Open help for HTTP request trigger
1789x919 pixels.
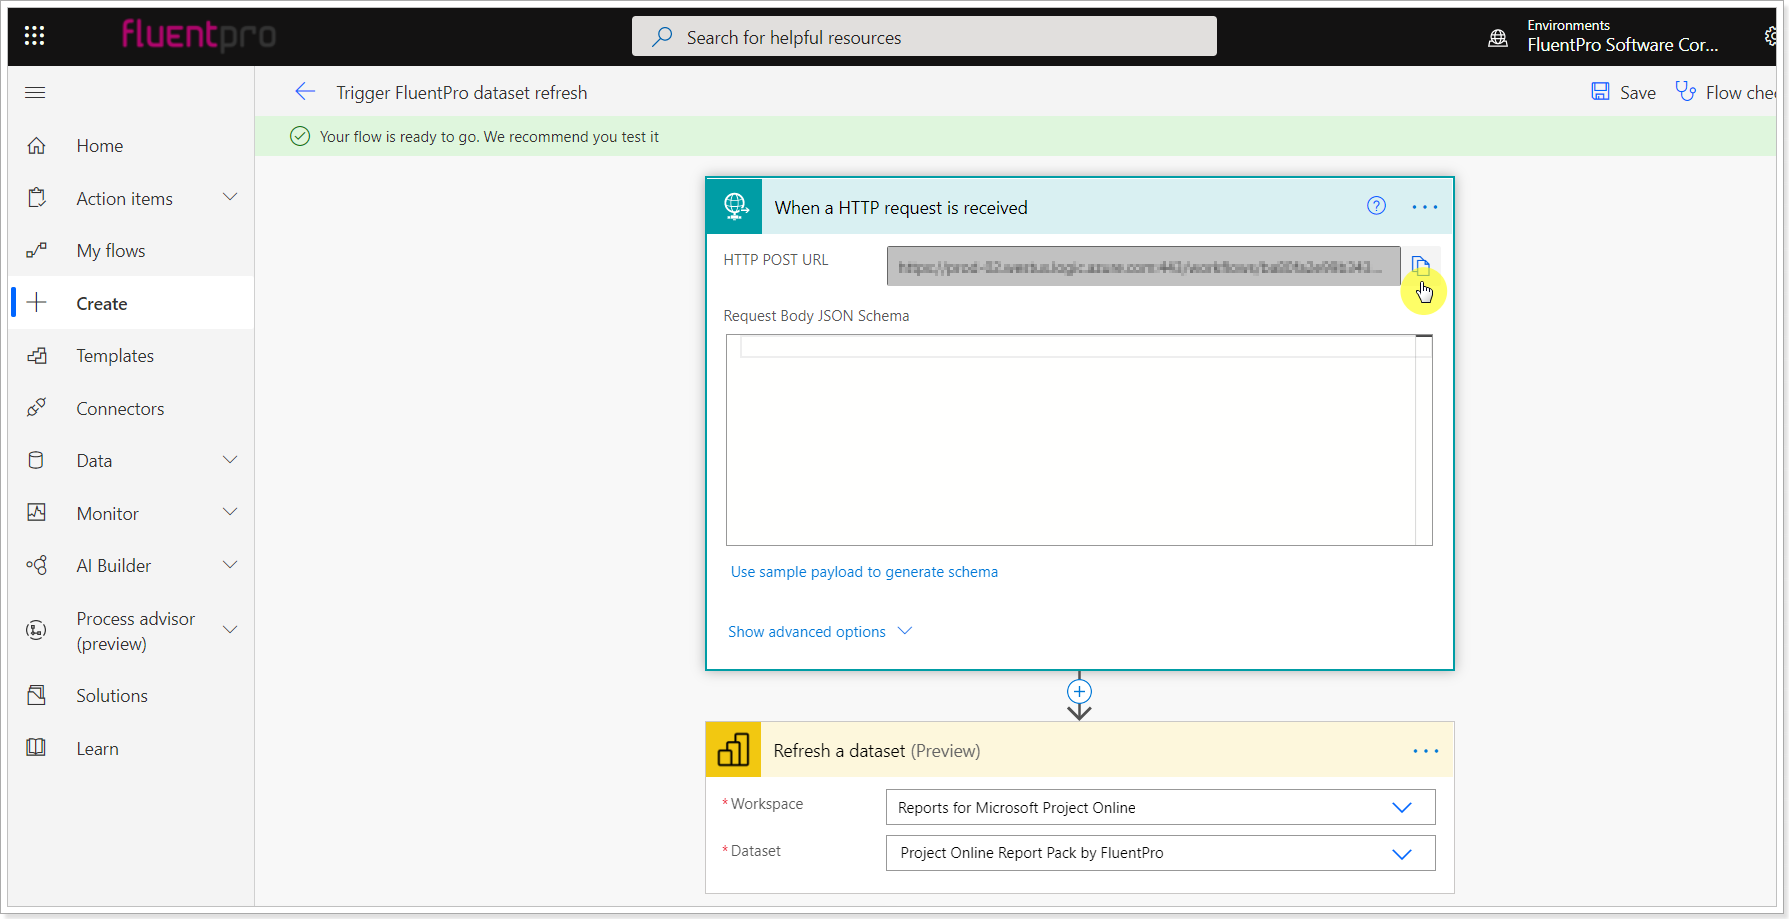point(1376,206)
